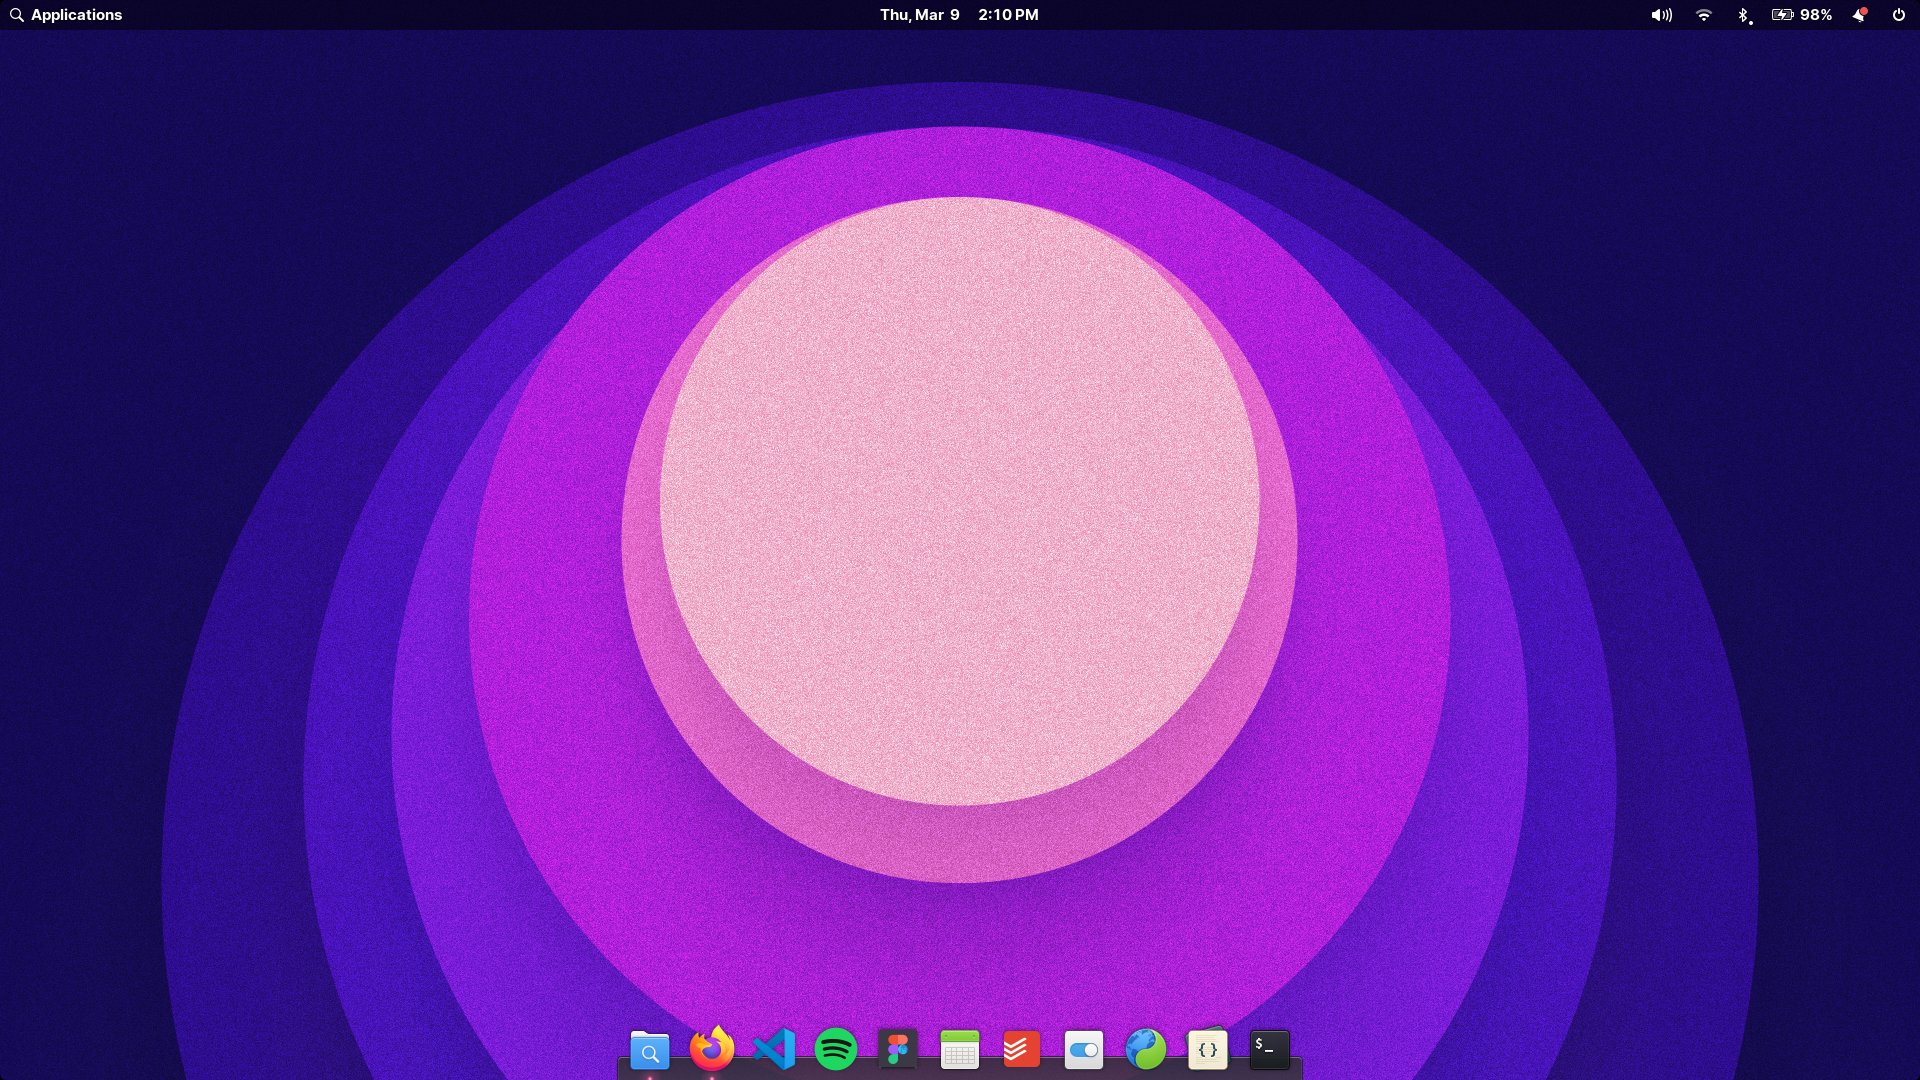Open the notifications bell indicator

(1860, 15)
